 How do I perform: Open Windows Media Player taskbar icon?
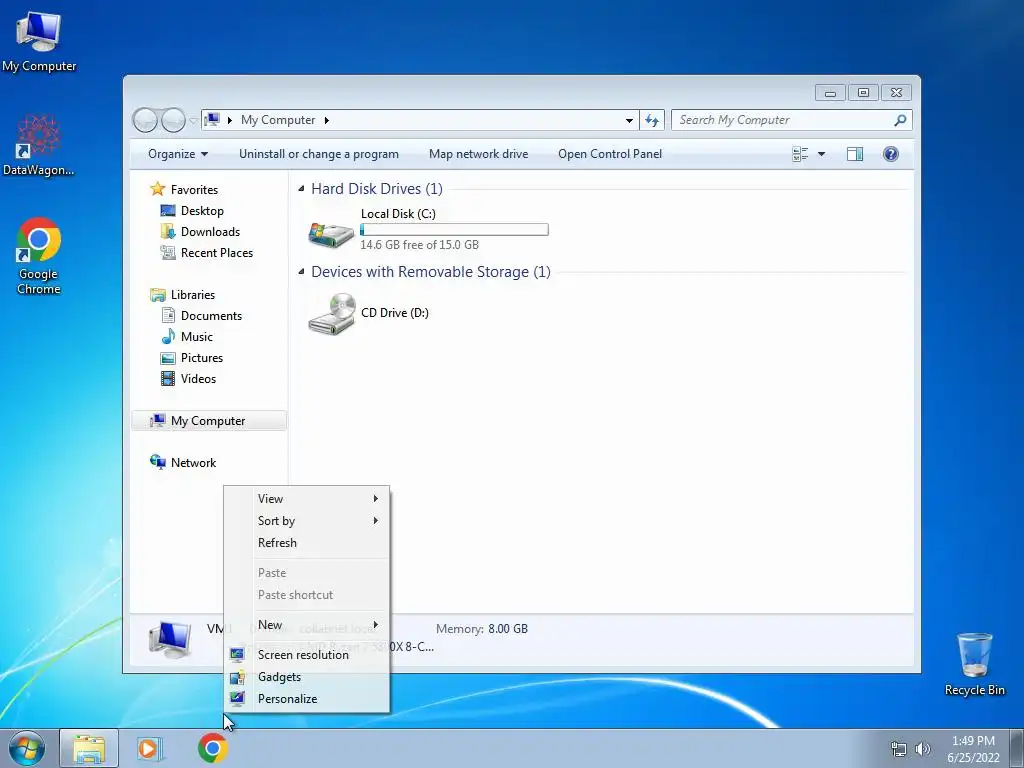click(x=150, y=748)
